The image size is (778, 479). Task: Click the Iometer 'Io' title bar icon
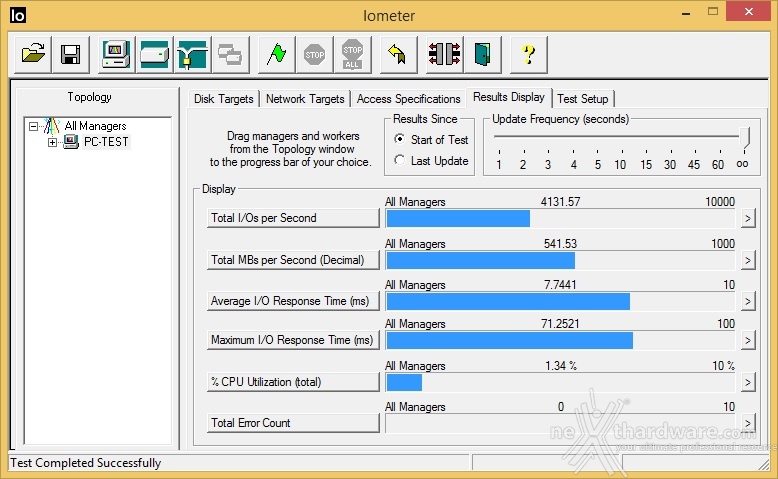point(17,15)
